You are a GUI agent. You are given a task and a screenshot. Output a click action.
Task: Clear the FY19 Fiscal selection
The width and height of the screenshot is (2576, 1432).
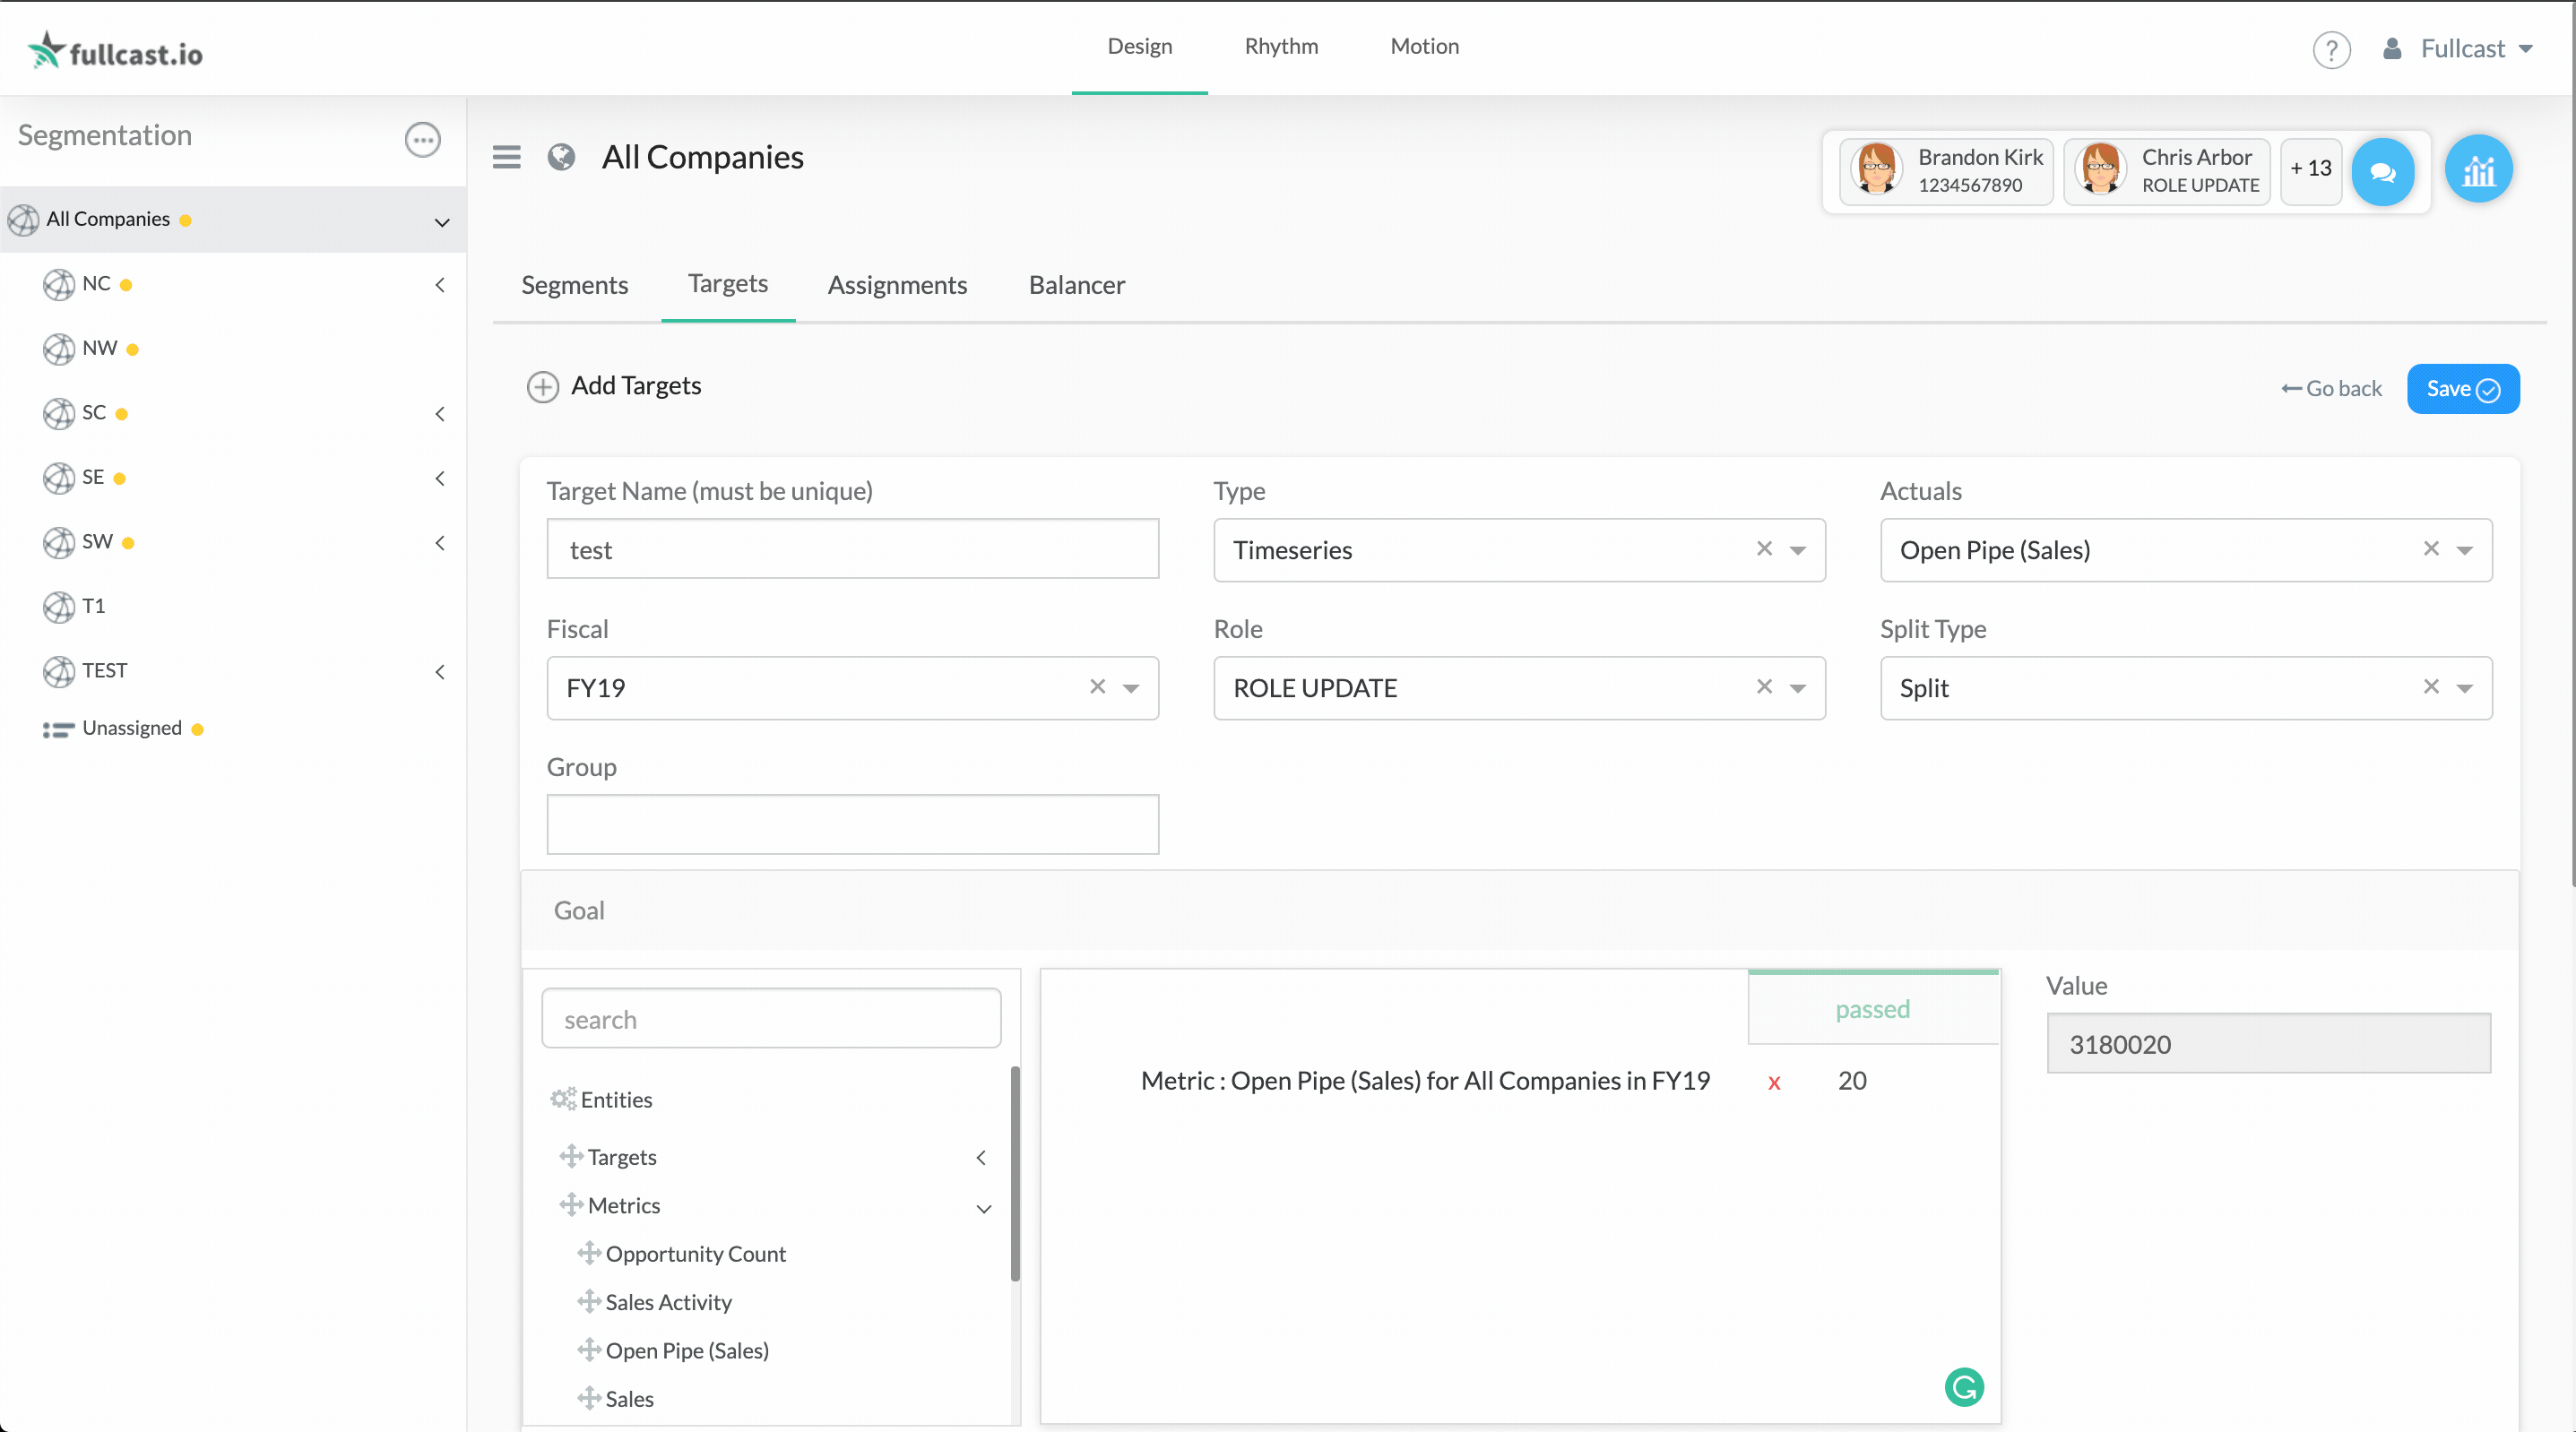[x=1097, y=686]
